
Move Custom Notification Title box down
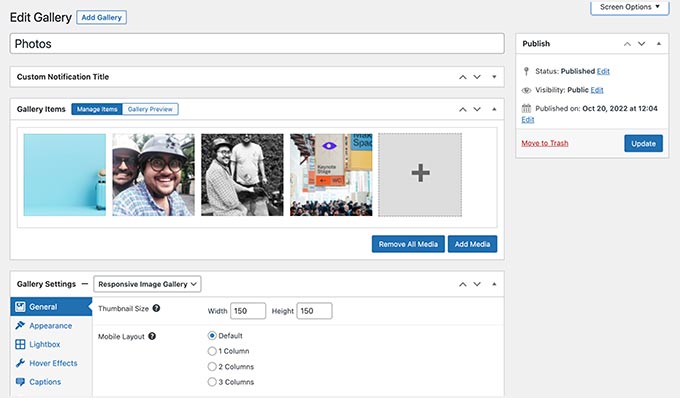tap(477, 77)
